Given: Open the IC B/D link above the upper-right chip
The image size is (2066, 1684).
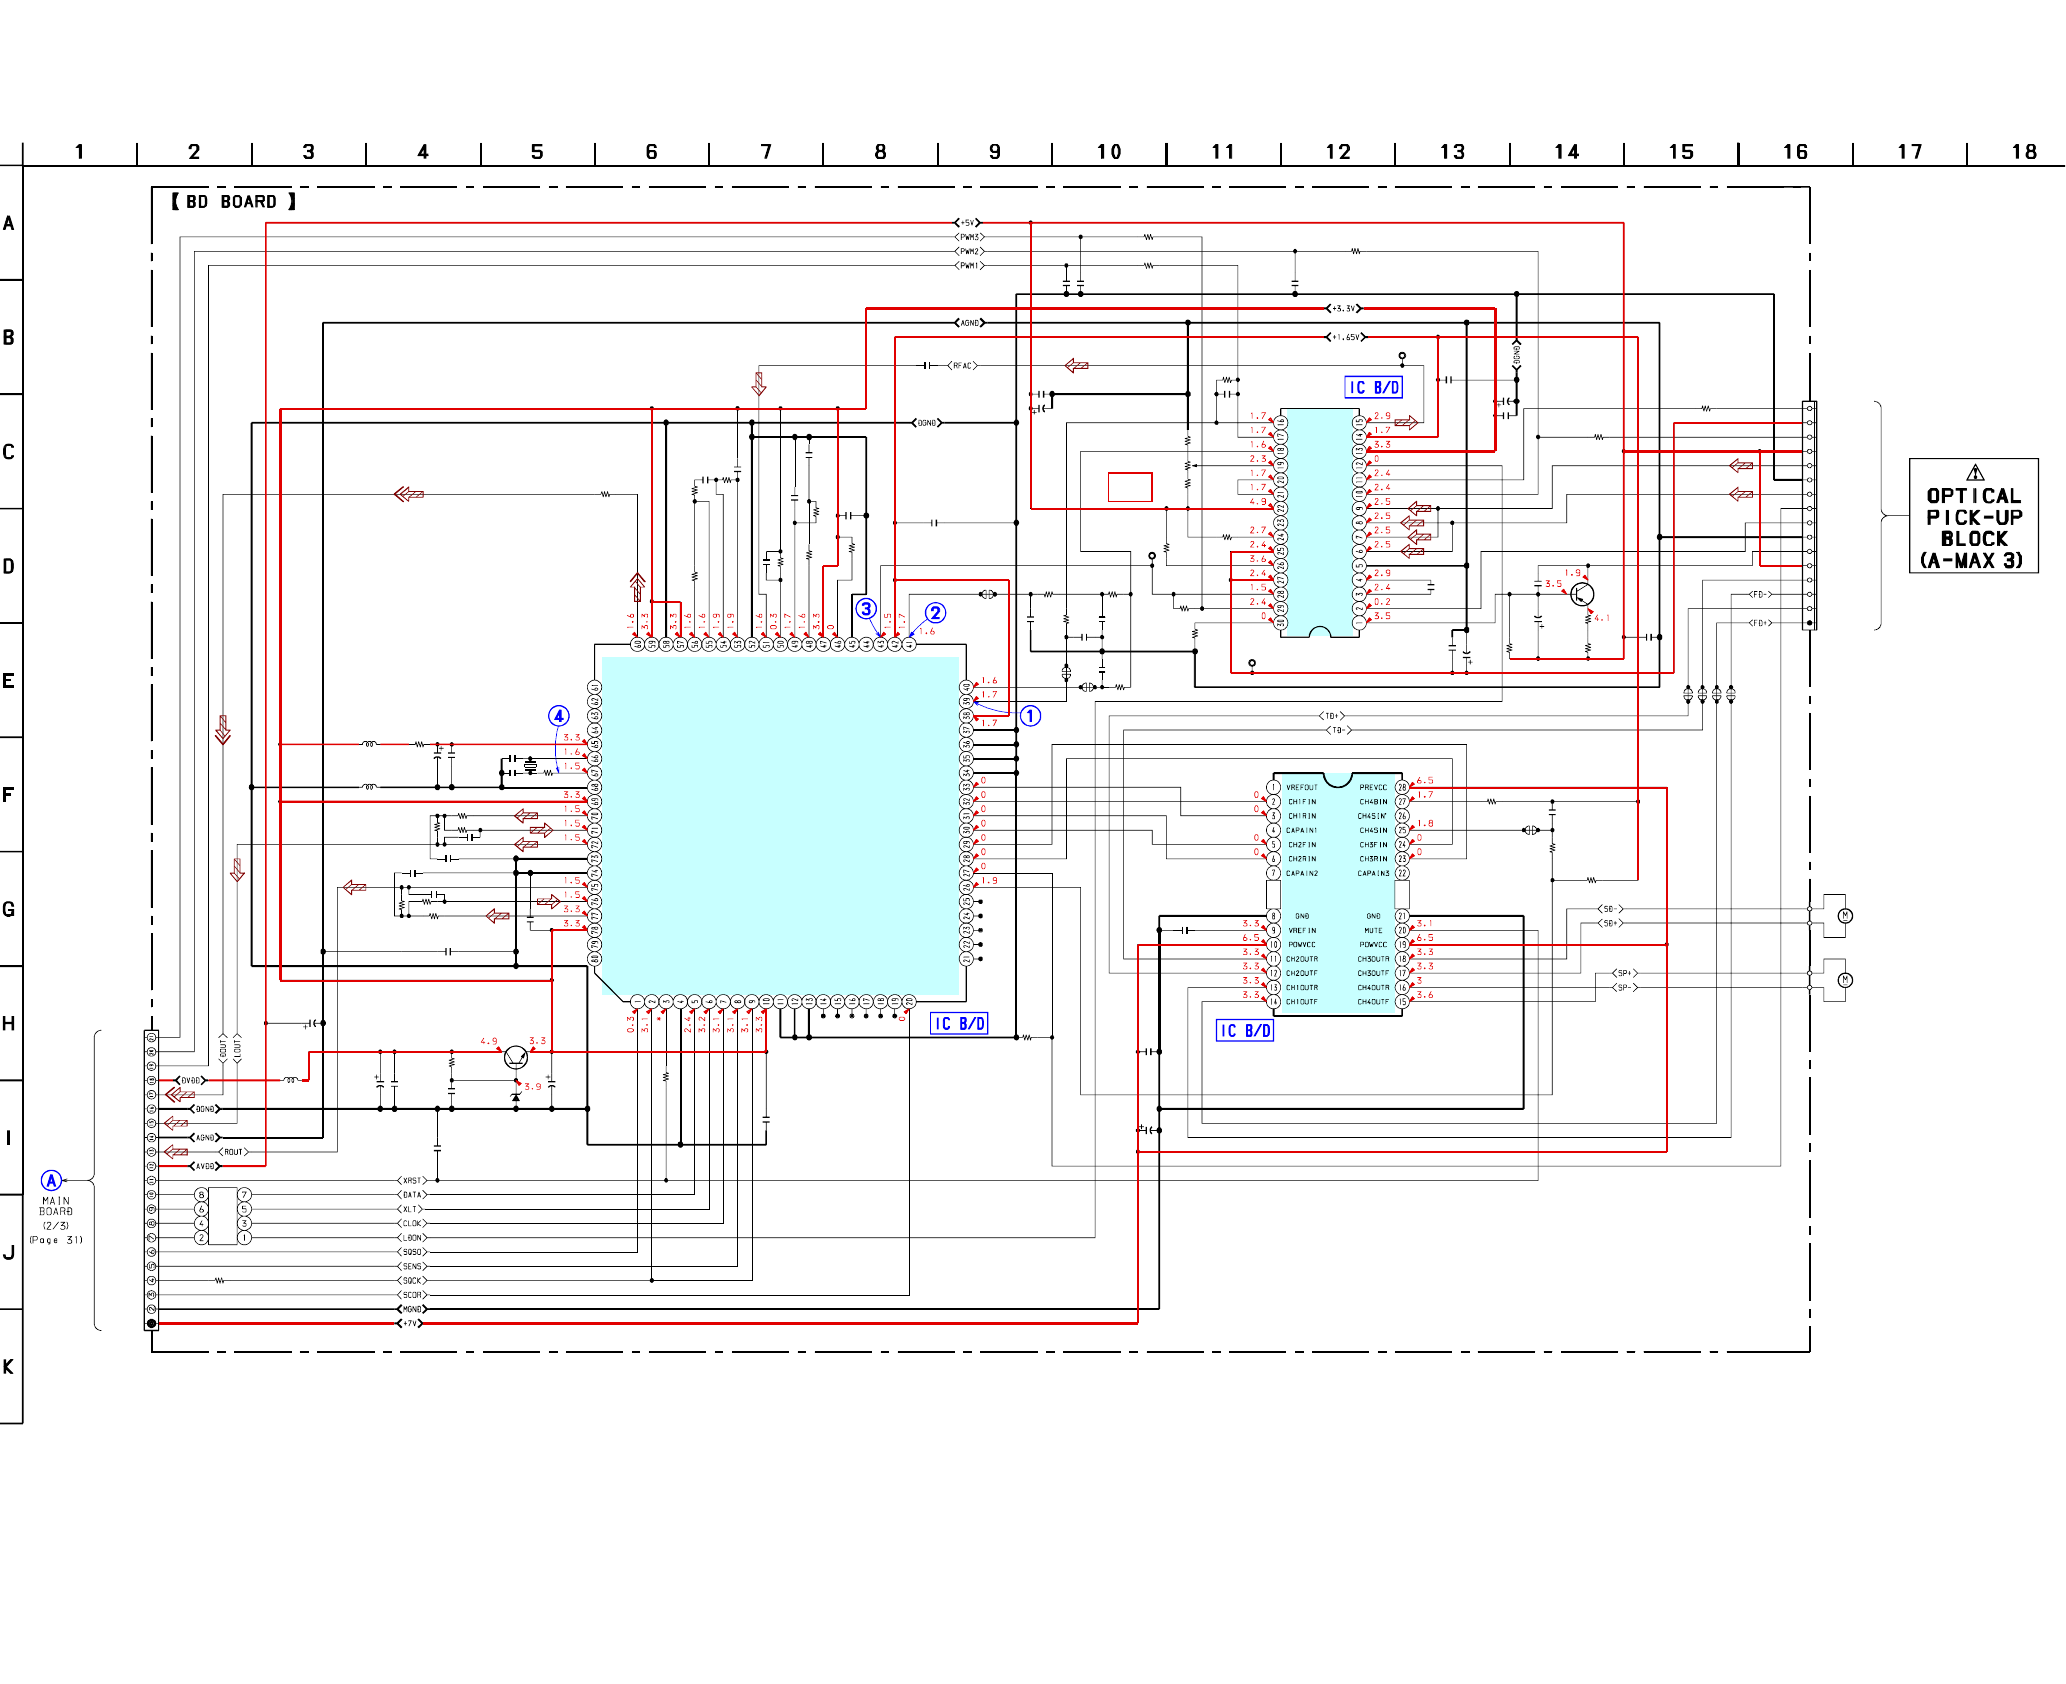Looking at the screenshot, I should 1373,388.
